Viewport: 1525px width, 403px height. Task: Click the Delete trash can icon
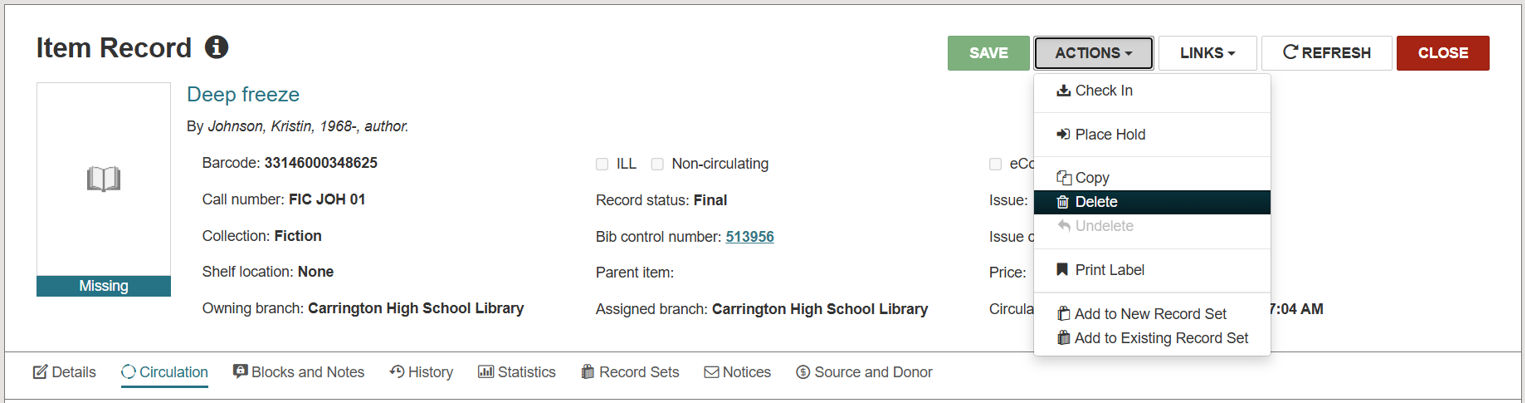click(x=1063, y=202)
